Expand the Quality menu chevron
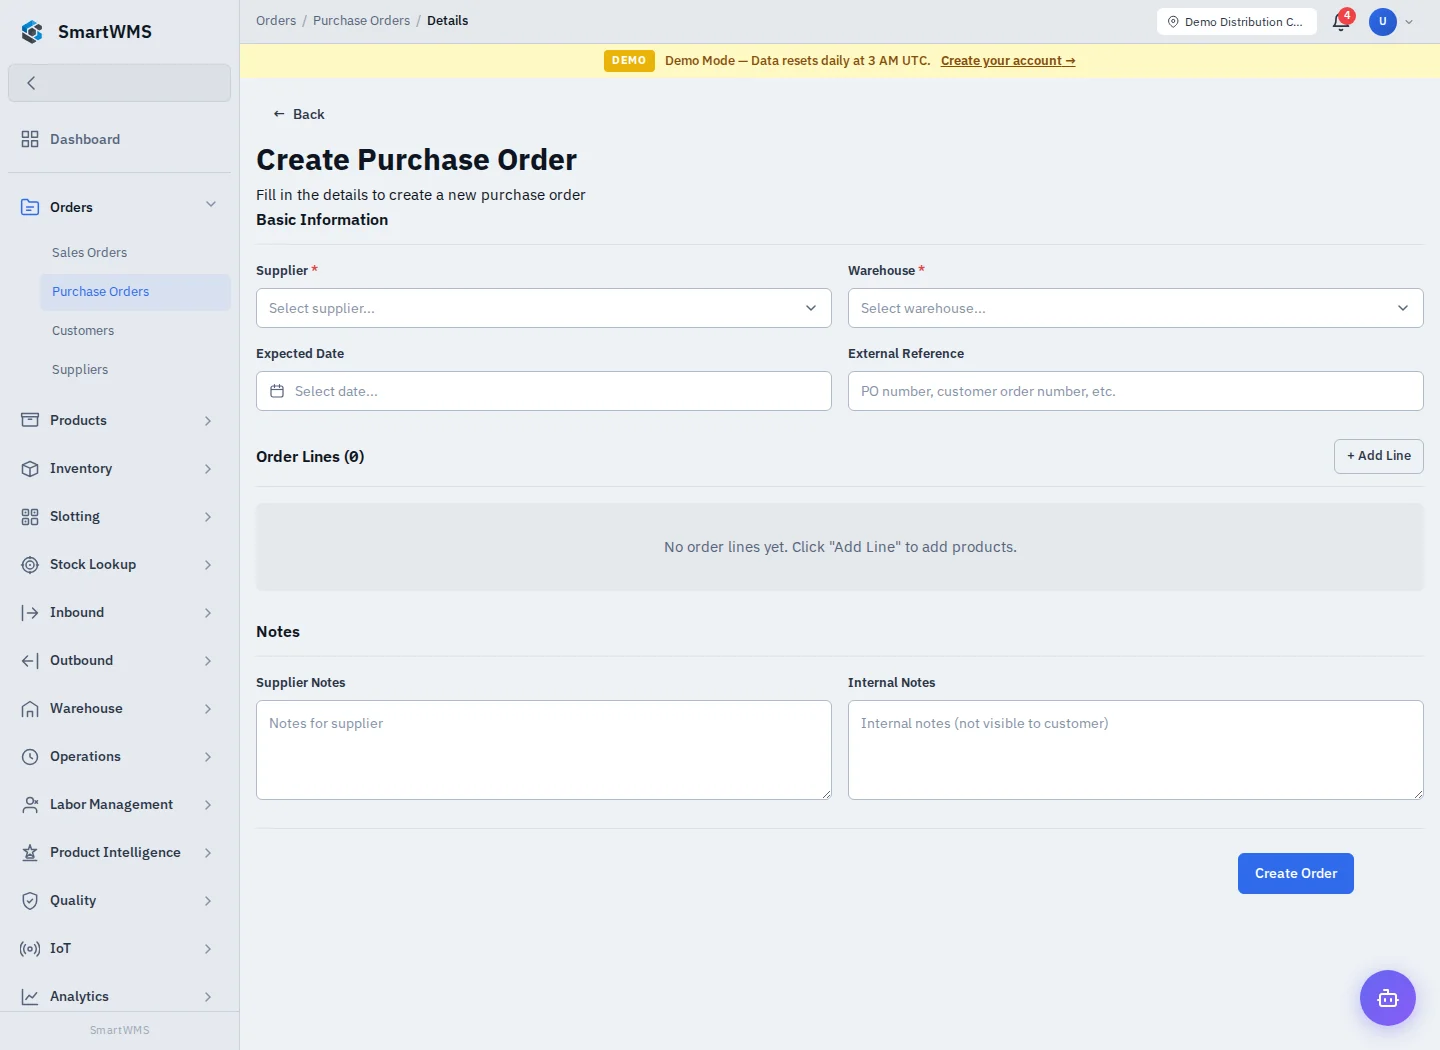This screenshot has width=1440, height=1050. pyautogui.click(x=208, y=901)
